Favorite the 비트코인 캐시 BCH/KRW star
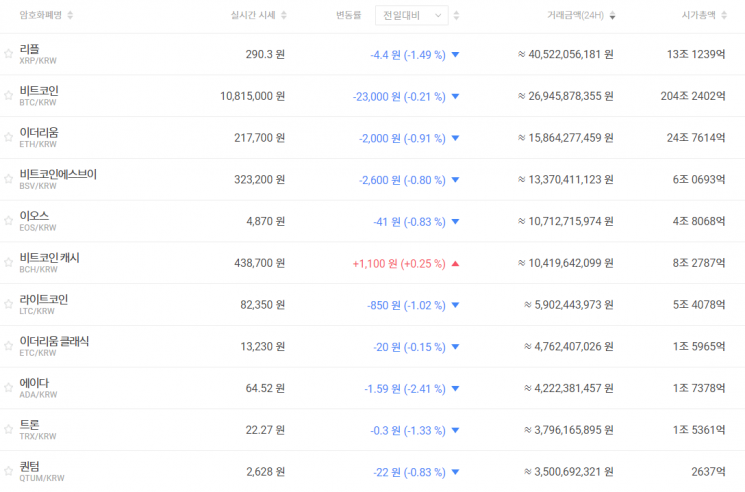 tap(8, 263)
